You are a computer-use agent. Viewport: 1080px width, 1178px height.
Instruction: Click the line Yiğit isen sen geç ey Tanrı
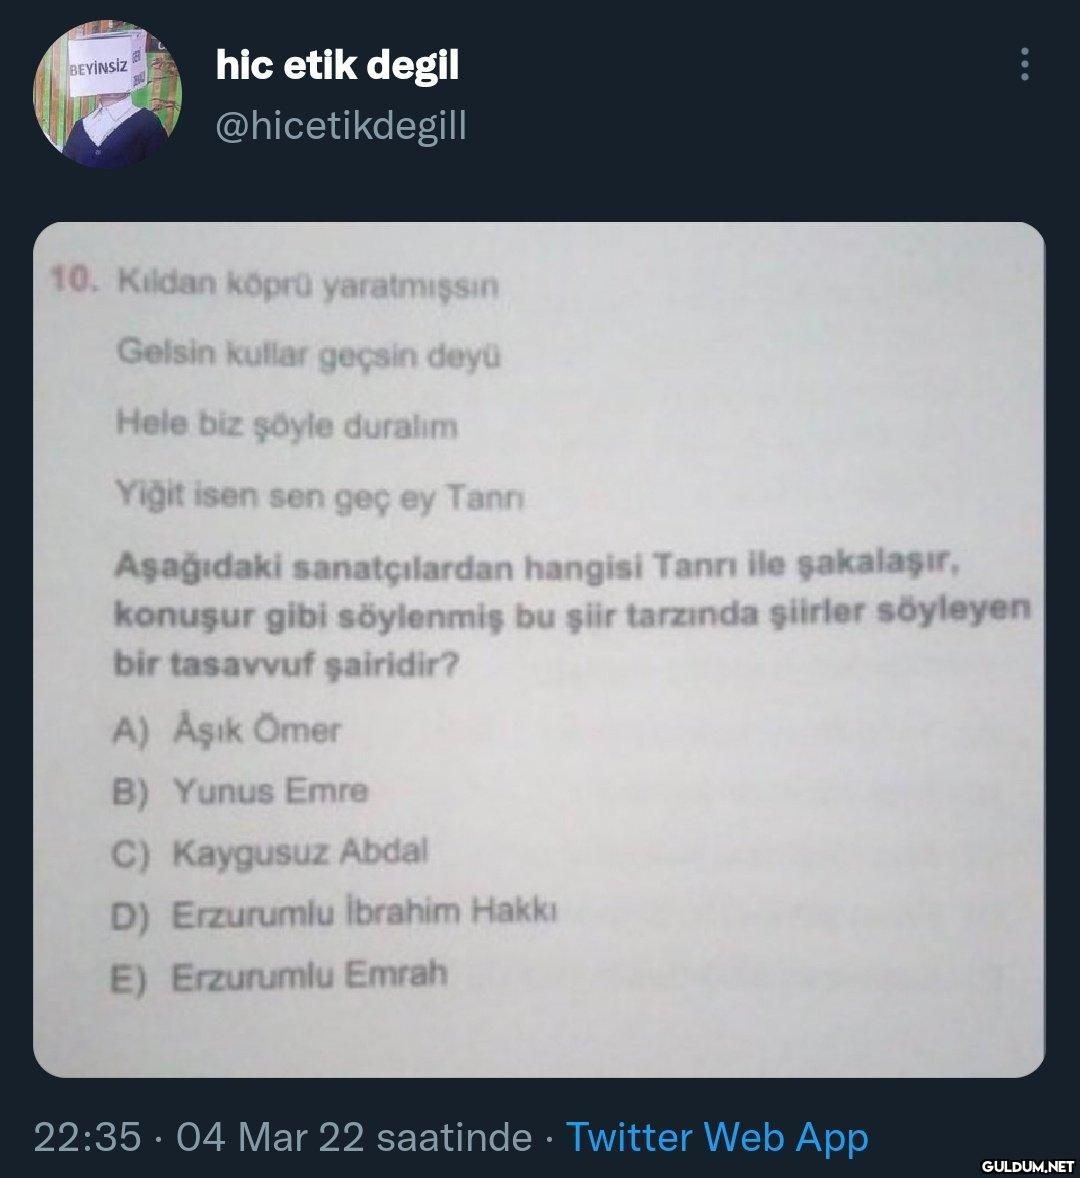coord(320,496)
